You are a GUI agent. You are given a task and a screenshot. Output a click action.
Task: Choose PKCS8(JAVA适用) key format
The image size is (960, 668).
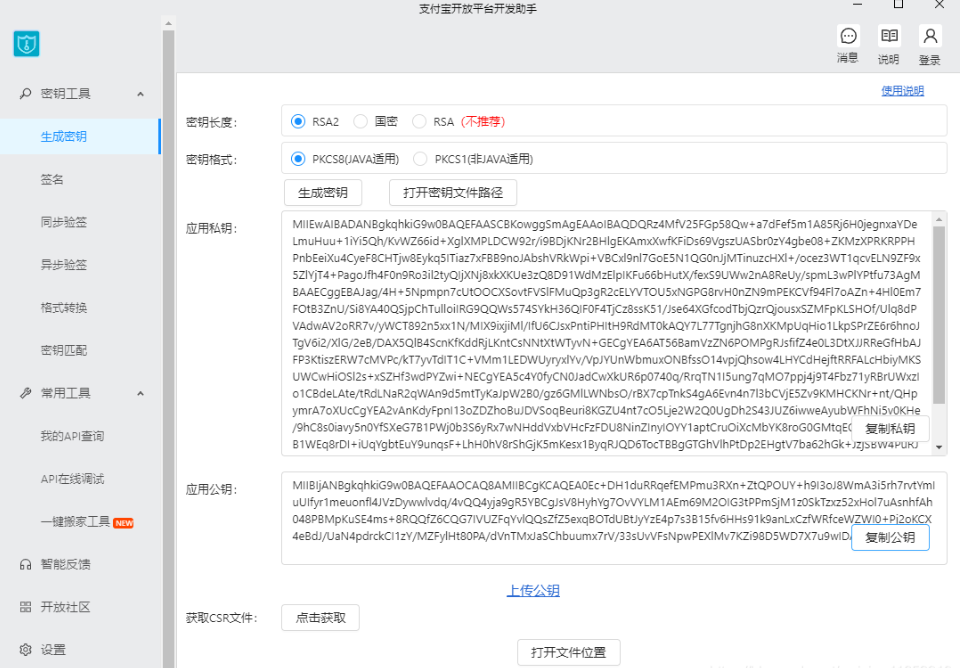pos(298,159)
